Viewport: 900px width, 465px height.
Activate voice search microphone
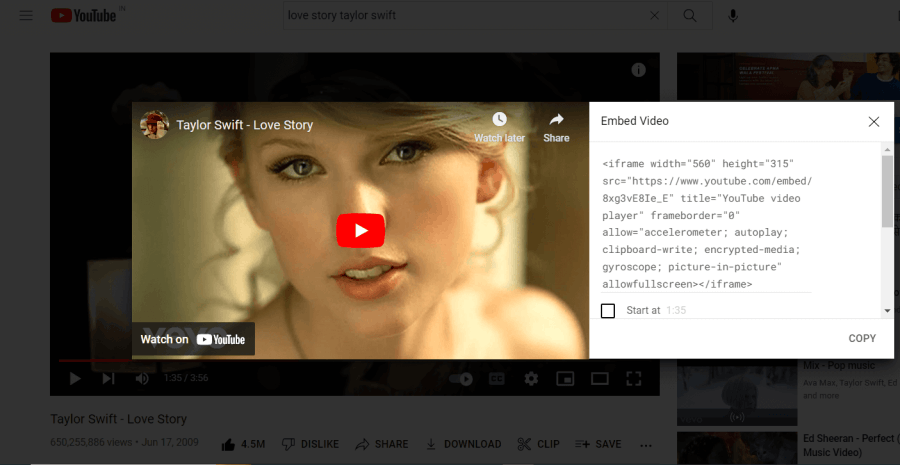click(x=733, y=16)
